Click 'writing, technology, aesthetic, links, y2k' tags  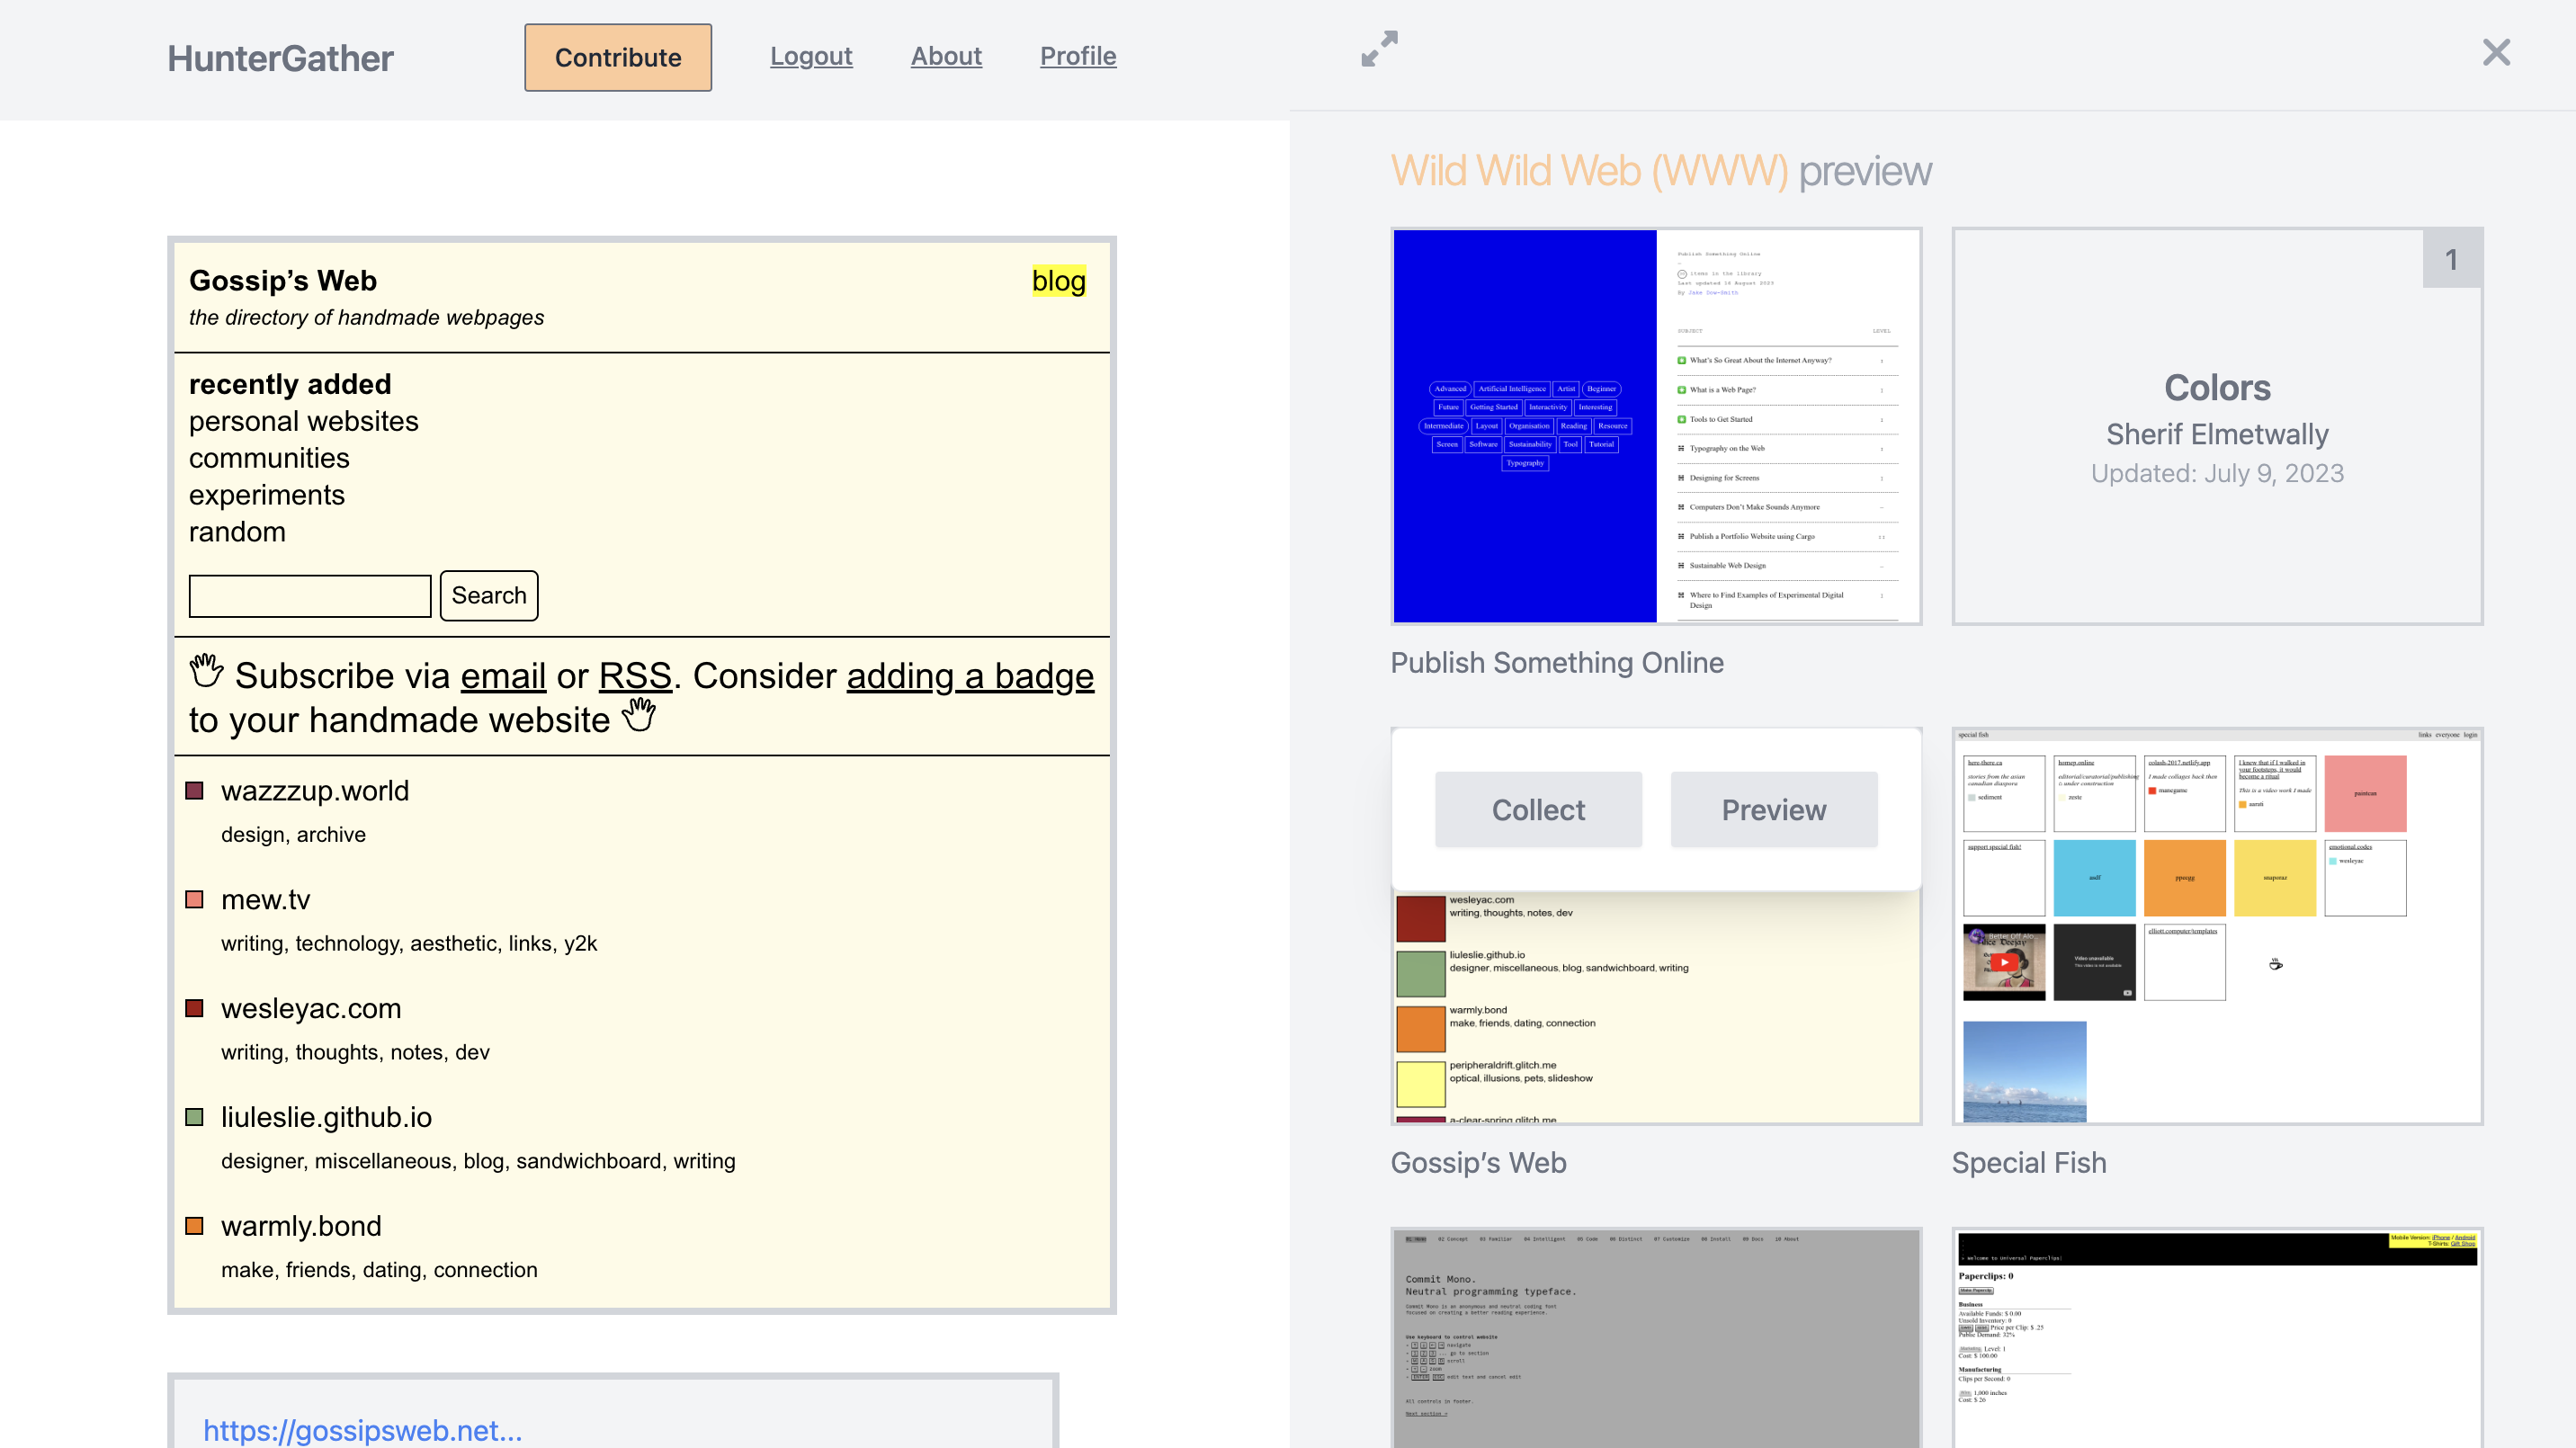[x=409, y=943]
